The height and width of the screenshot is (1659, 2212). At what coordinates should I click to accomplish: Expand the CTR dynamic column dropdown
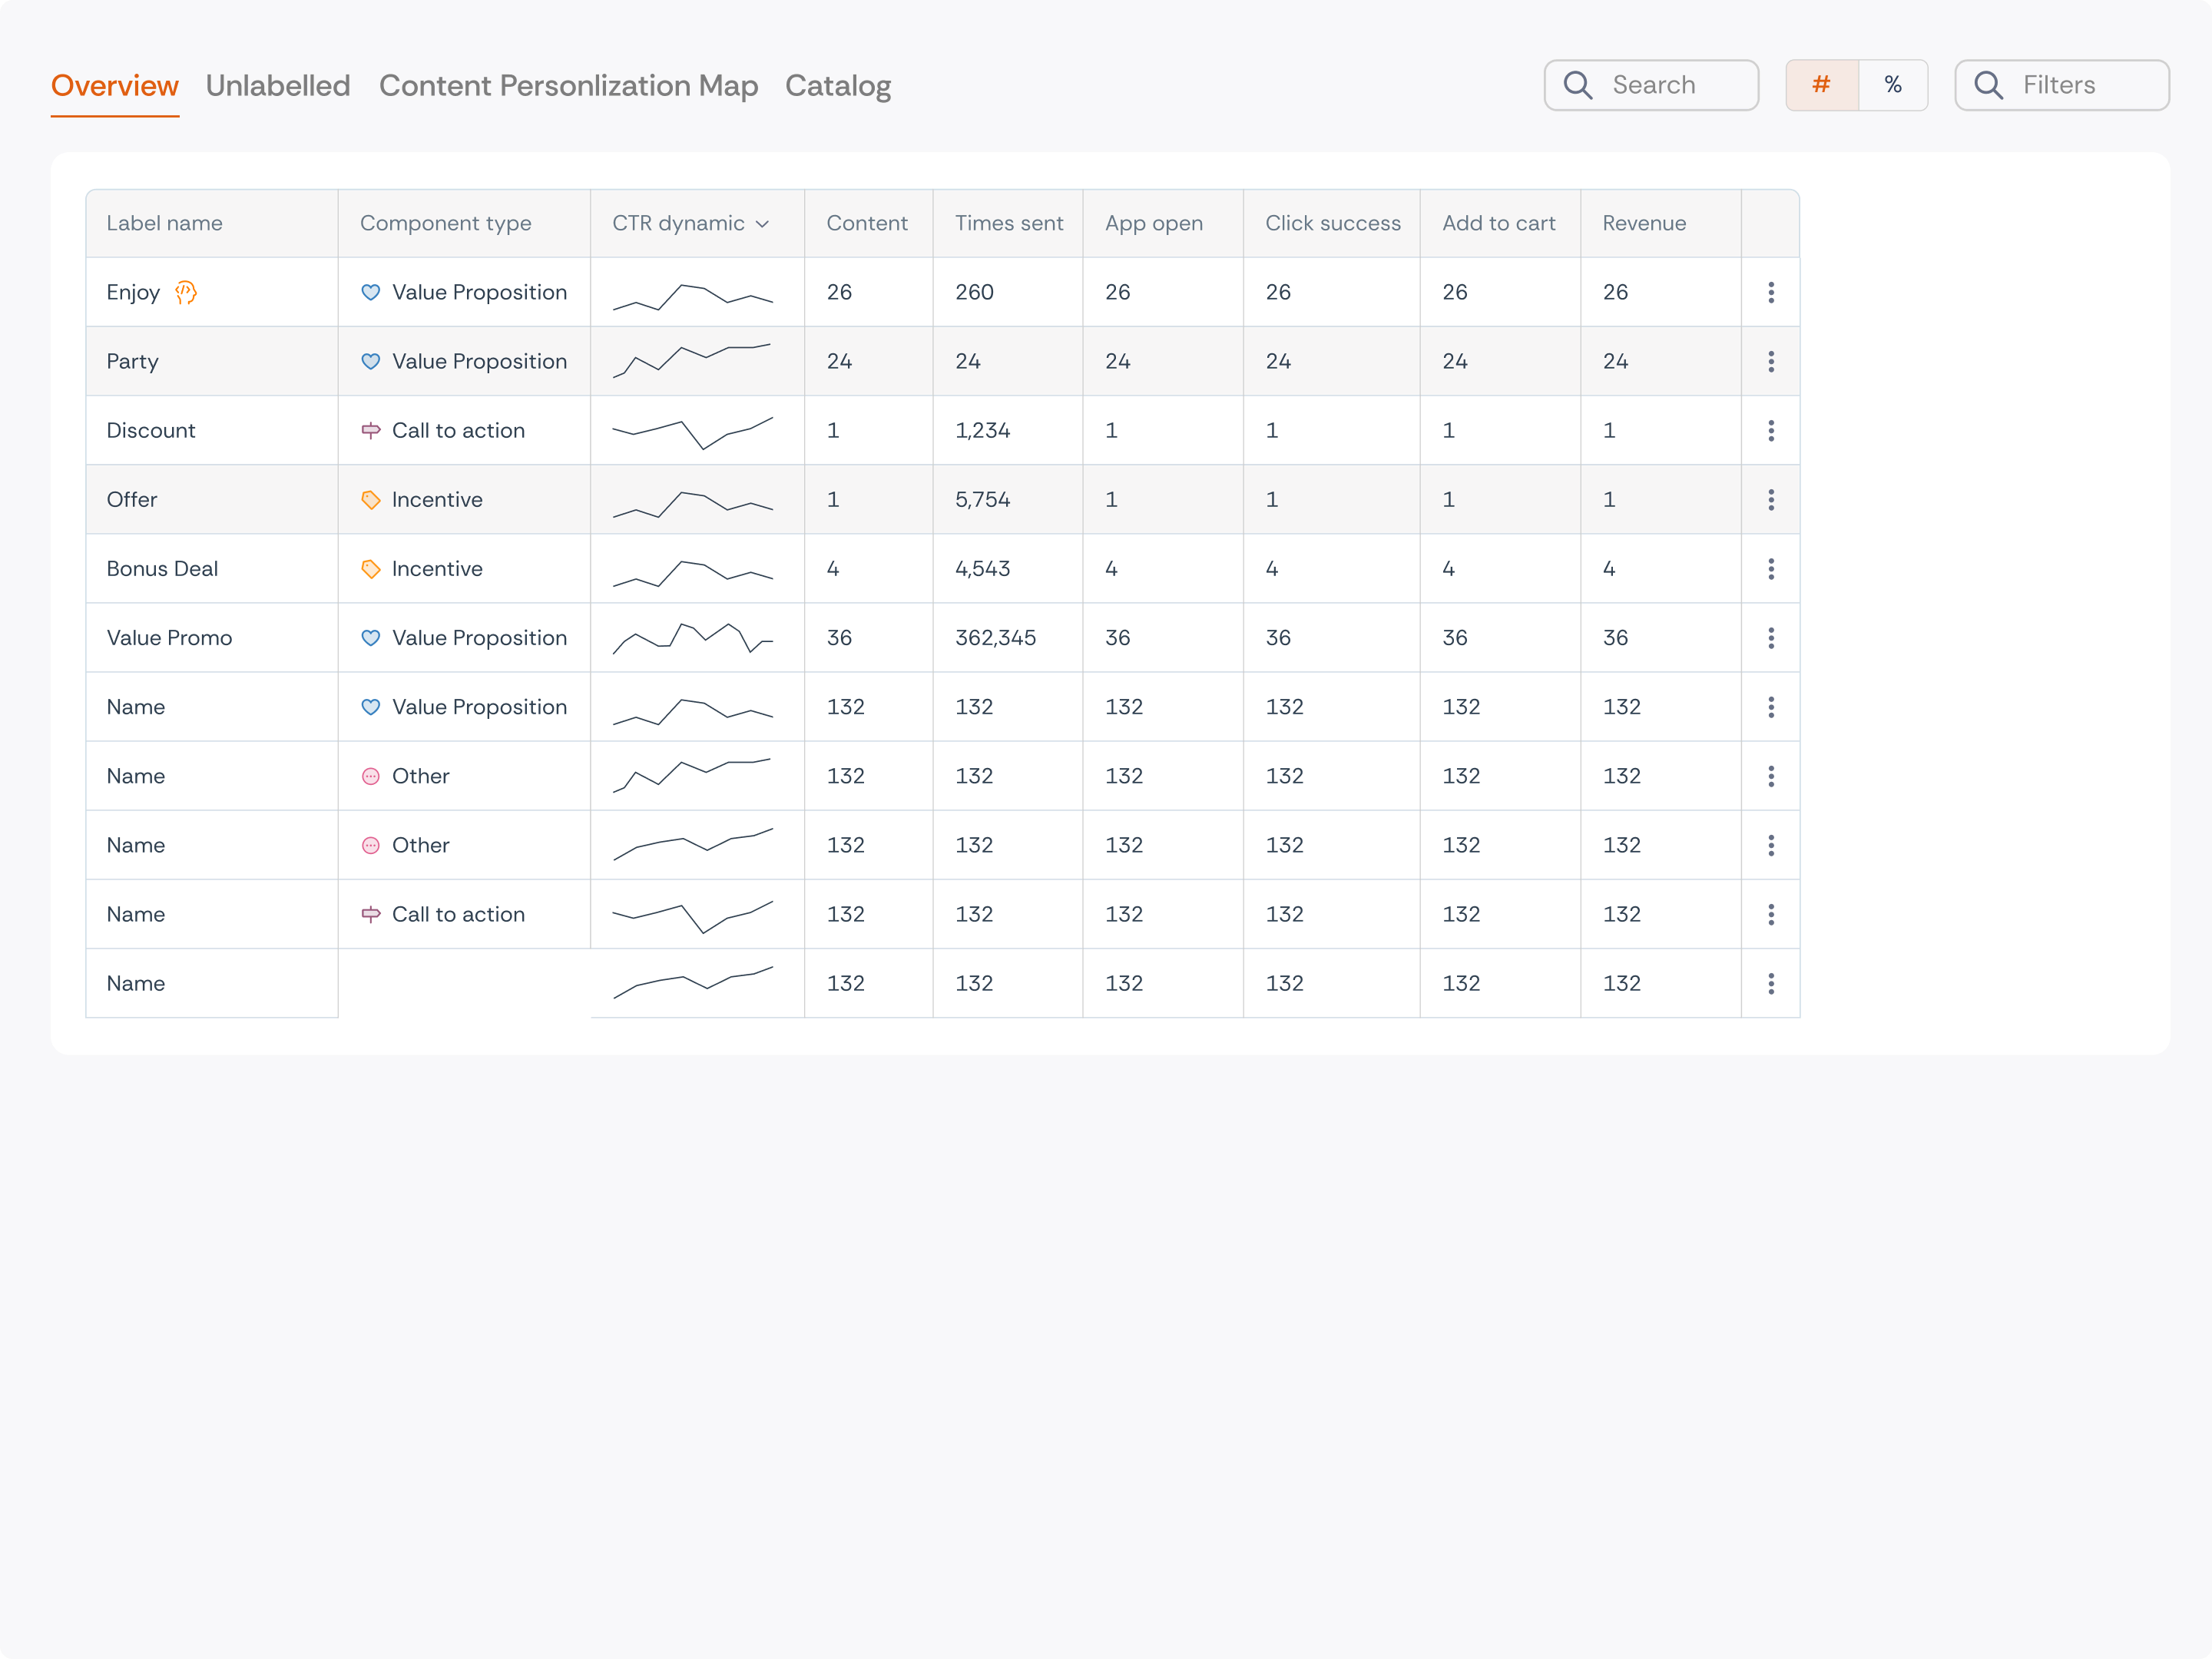coord(762,224)
